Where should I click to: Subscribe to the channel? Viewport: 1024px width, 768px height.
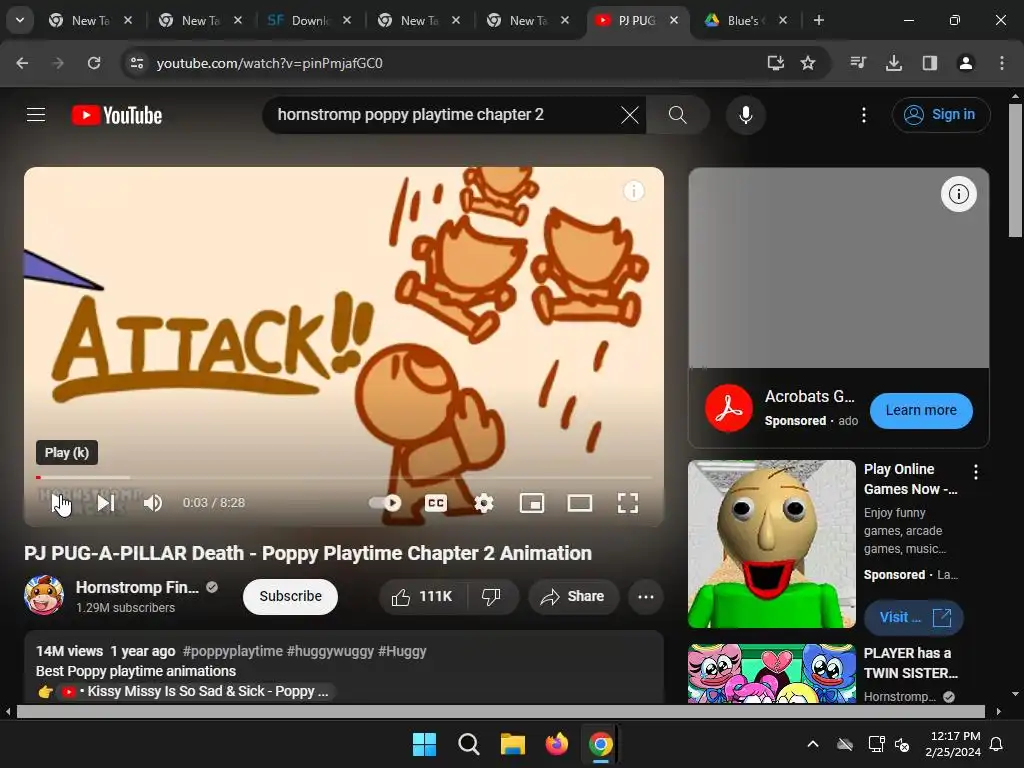[290, 596]
